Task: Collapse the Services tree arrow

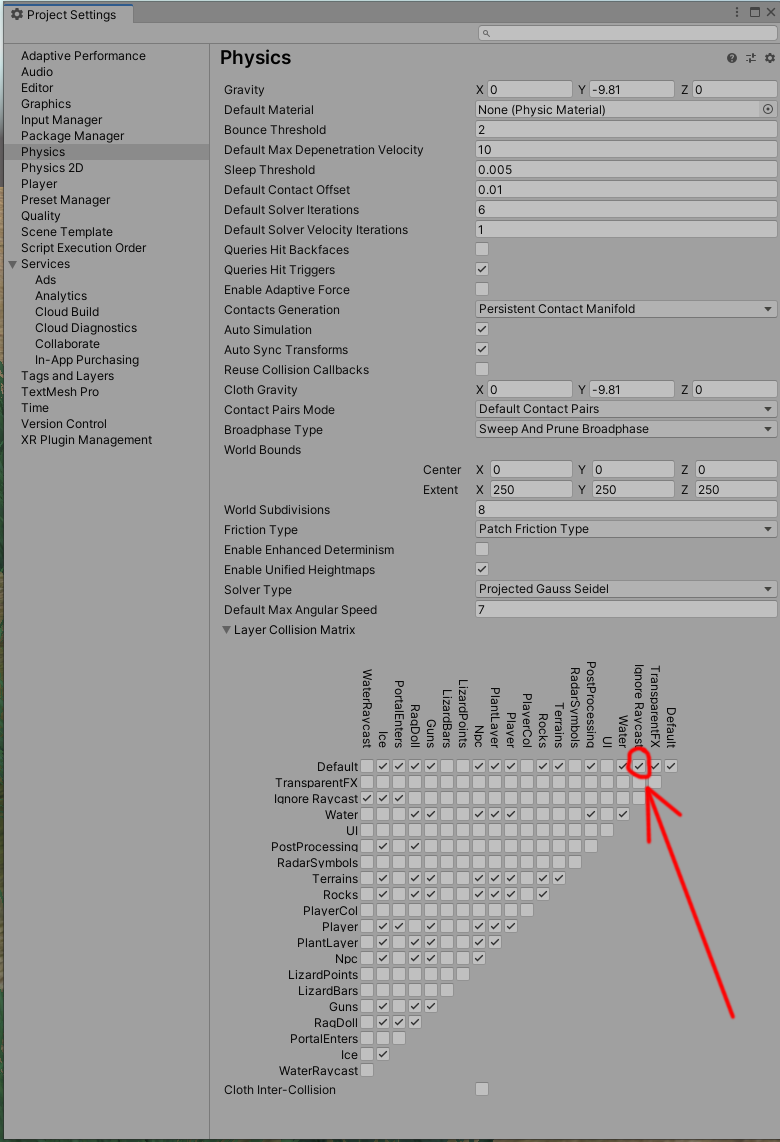Action: click(12, 264)
